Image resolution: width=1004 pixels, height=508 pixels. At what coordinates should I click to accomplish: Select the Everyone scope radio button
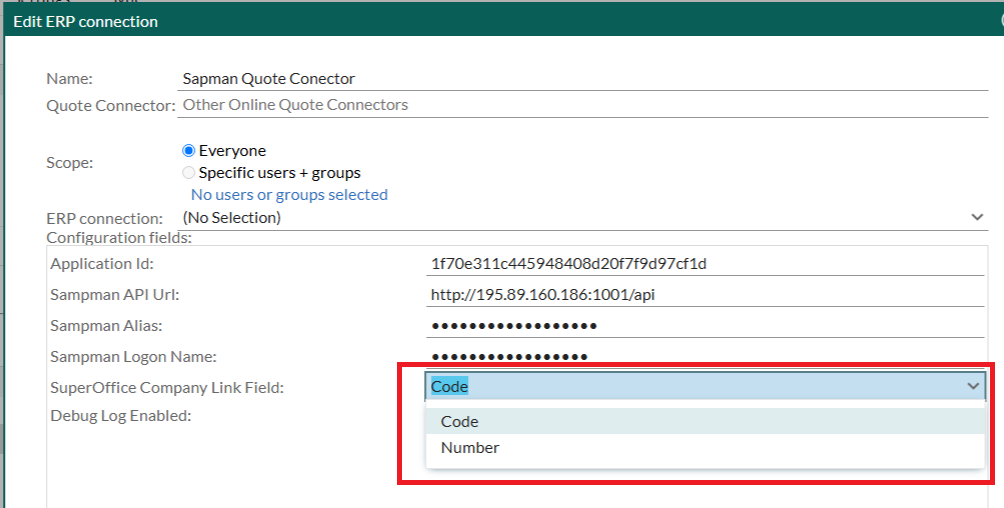(x=188, y=151)
